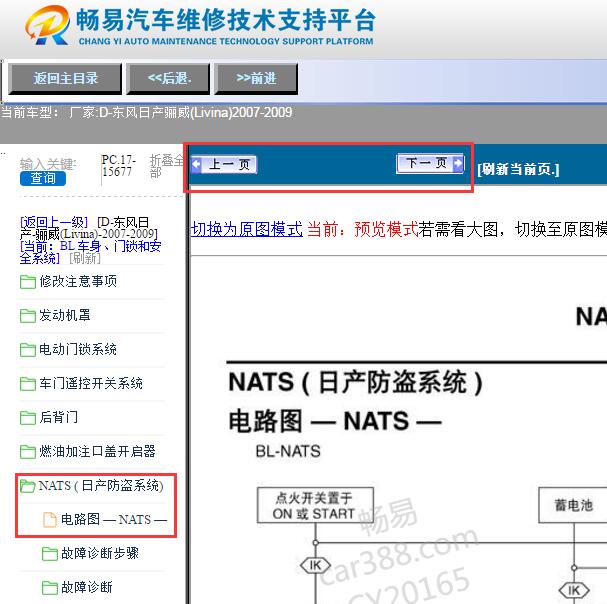Click the folder icon beside 燃油加注口盖开启器
This screenshot has width=607, height=604.
(28, 452)
